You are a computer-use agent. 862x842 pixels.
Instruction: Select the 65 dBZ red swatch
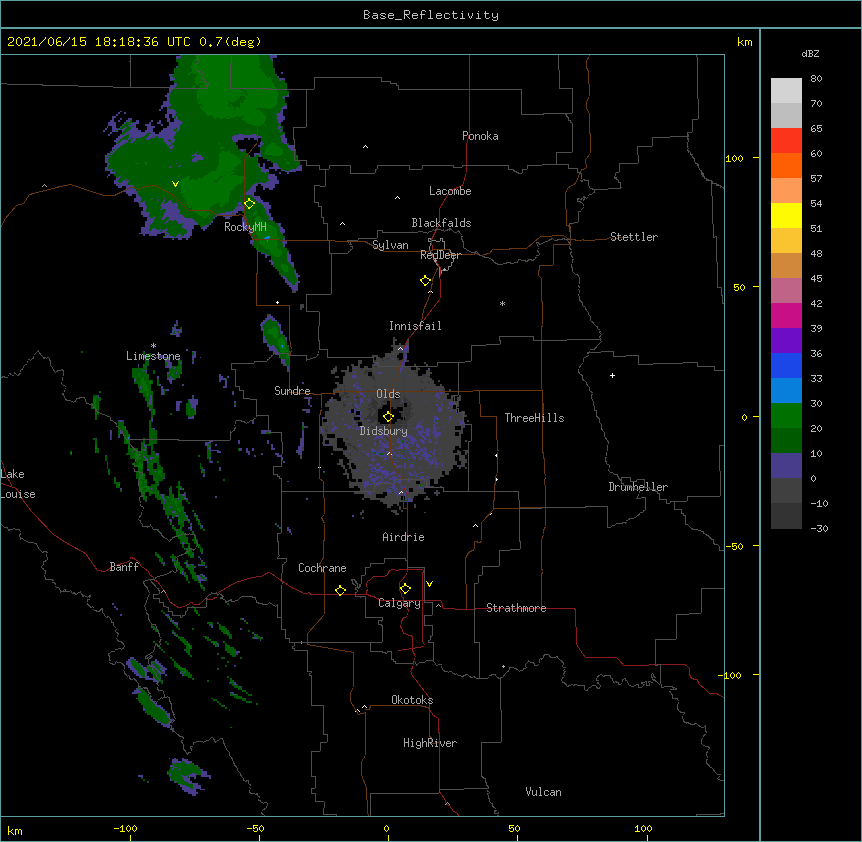(786, 140)
